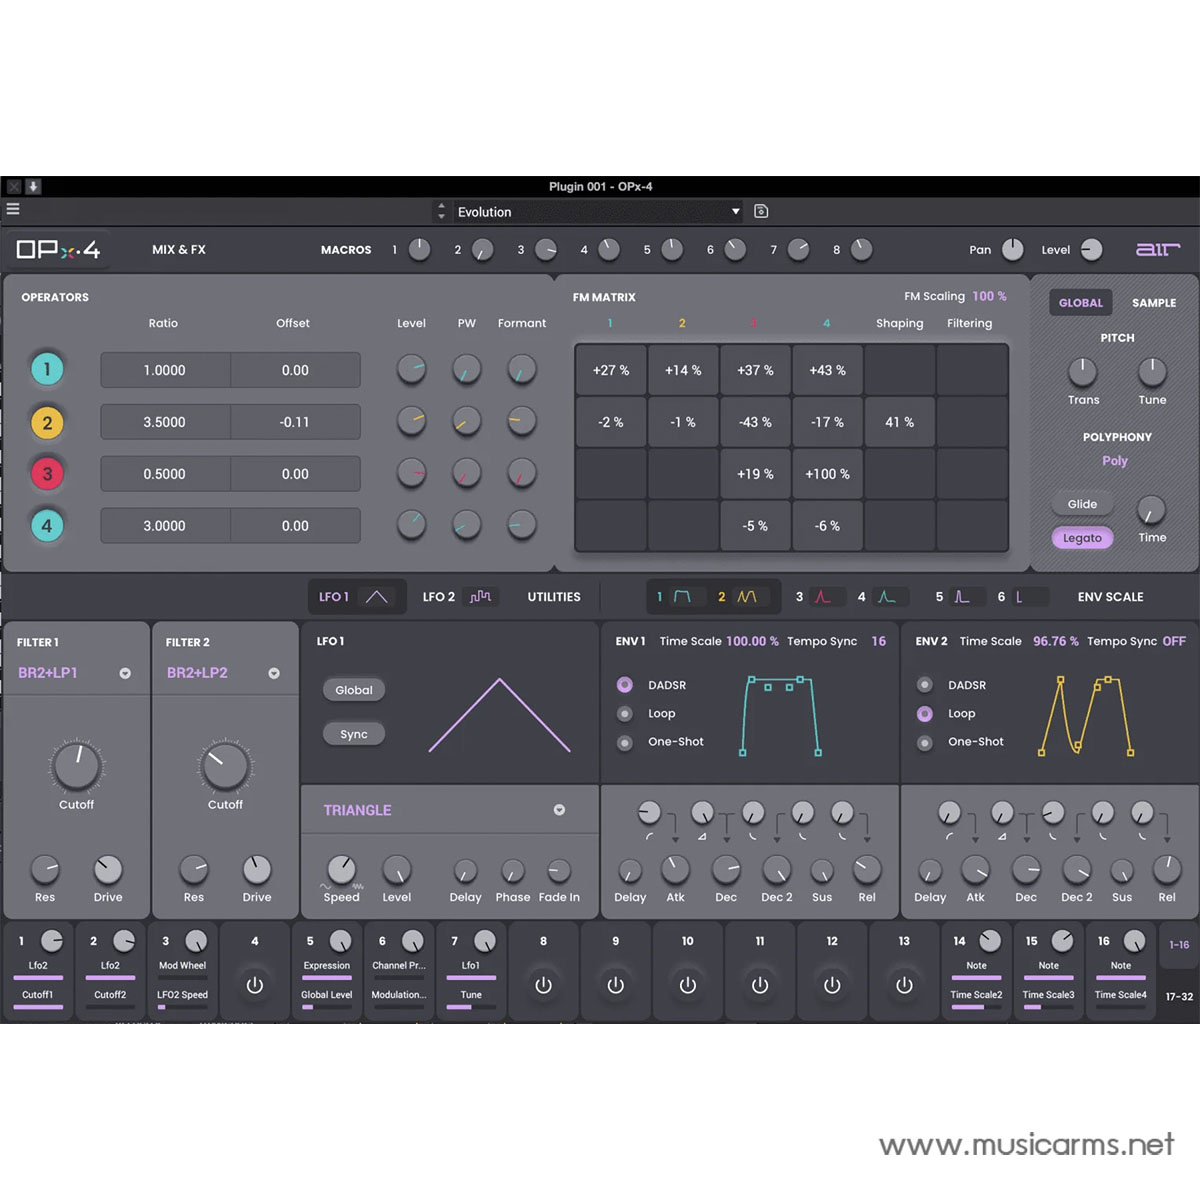Click the OPx-4 logo

click(x=58, y=250)
